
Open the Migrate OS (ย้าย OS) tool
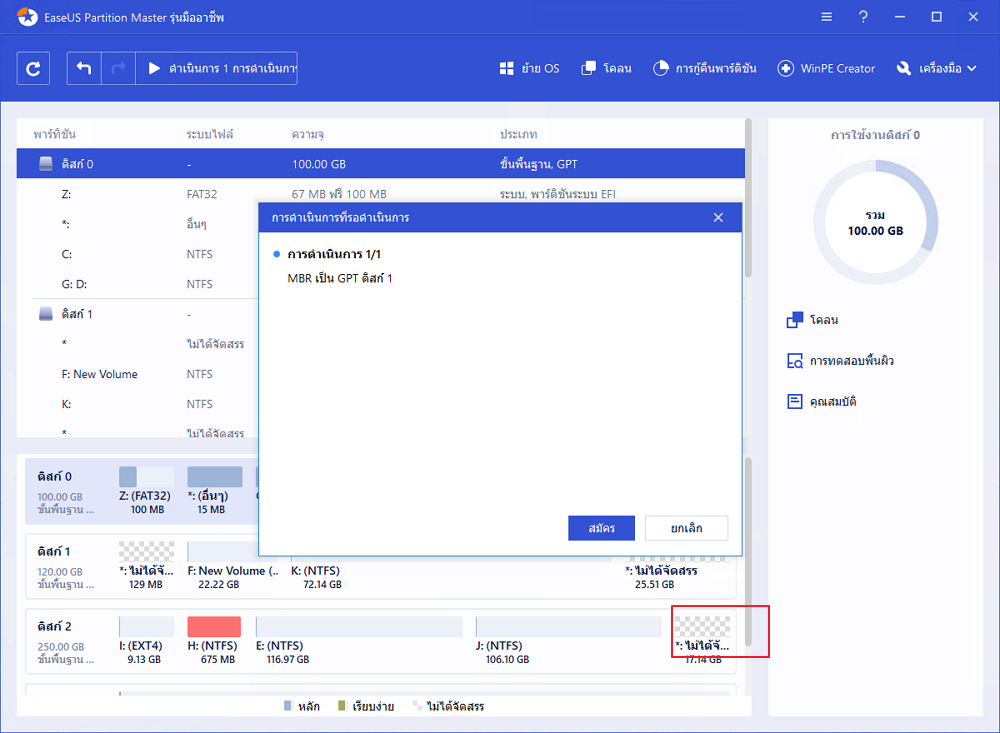pos(529,68)
